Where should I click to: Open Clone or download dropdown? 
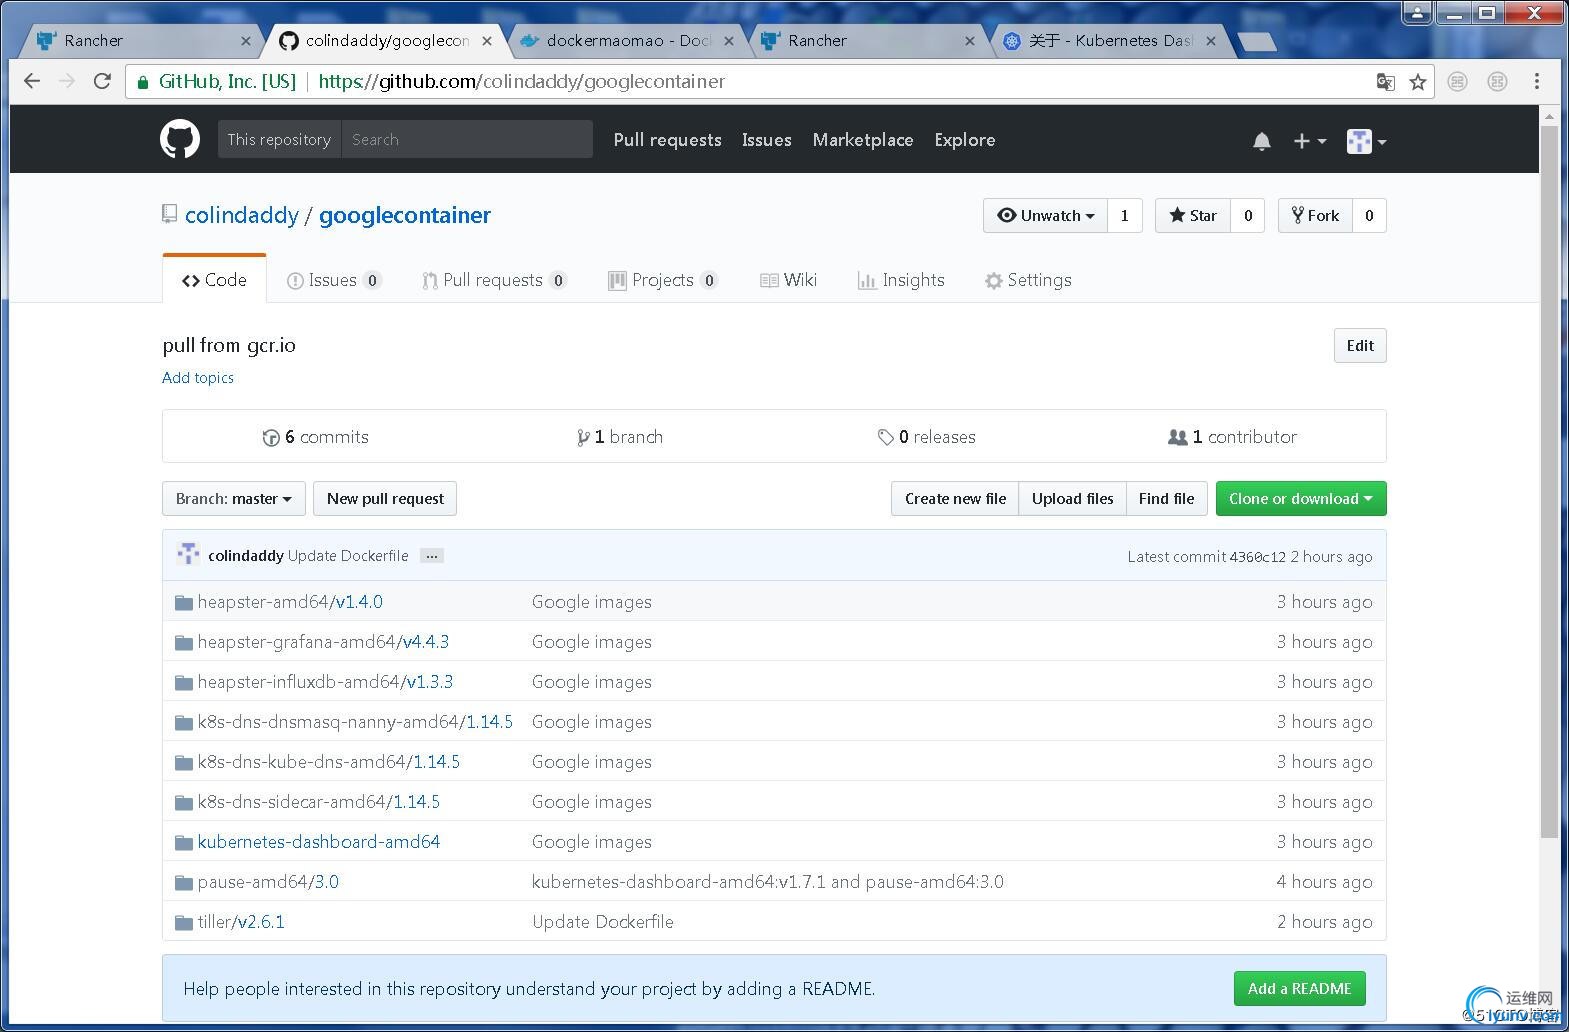pos(1301,499)
